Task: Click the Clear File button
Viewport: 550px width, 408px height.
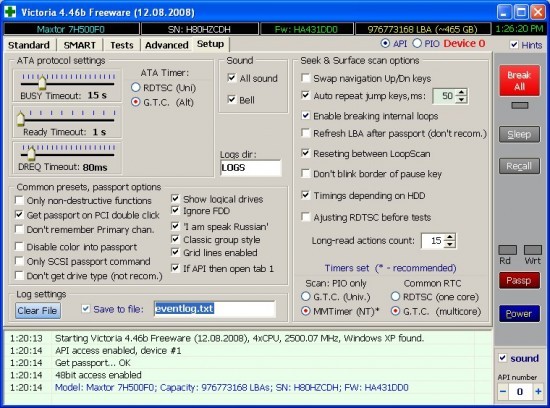Action: pyautogui.click(x=38, y=310)
